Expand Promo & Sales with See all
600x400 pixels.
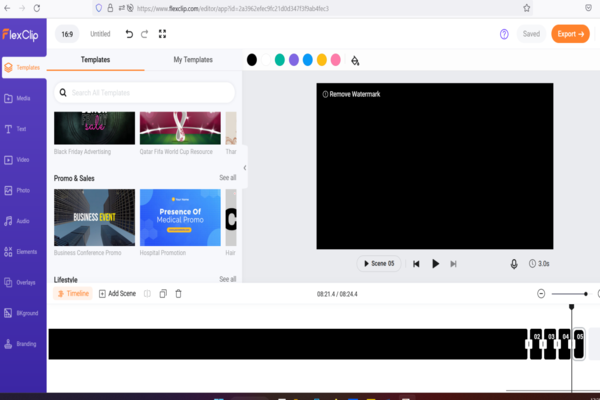click(x=228, y=178)
